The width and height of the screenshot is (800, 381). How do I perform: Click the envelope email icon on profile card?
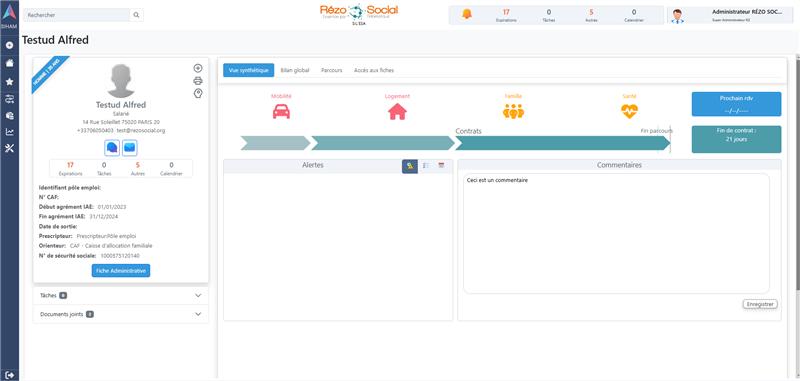click(x=130, y=148)
